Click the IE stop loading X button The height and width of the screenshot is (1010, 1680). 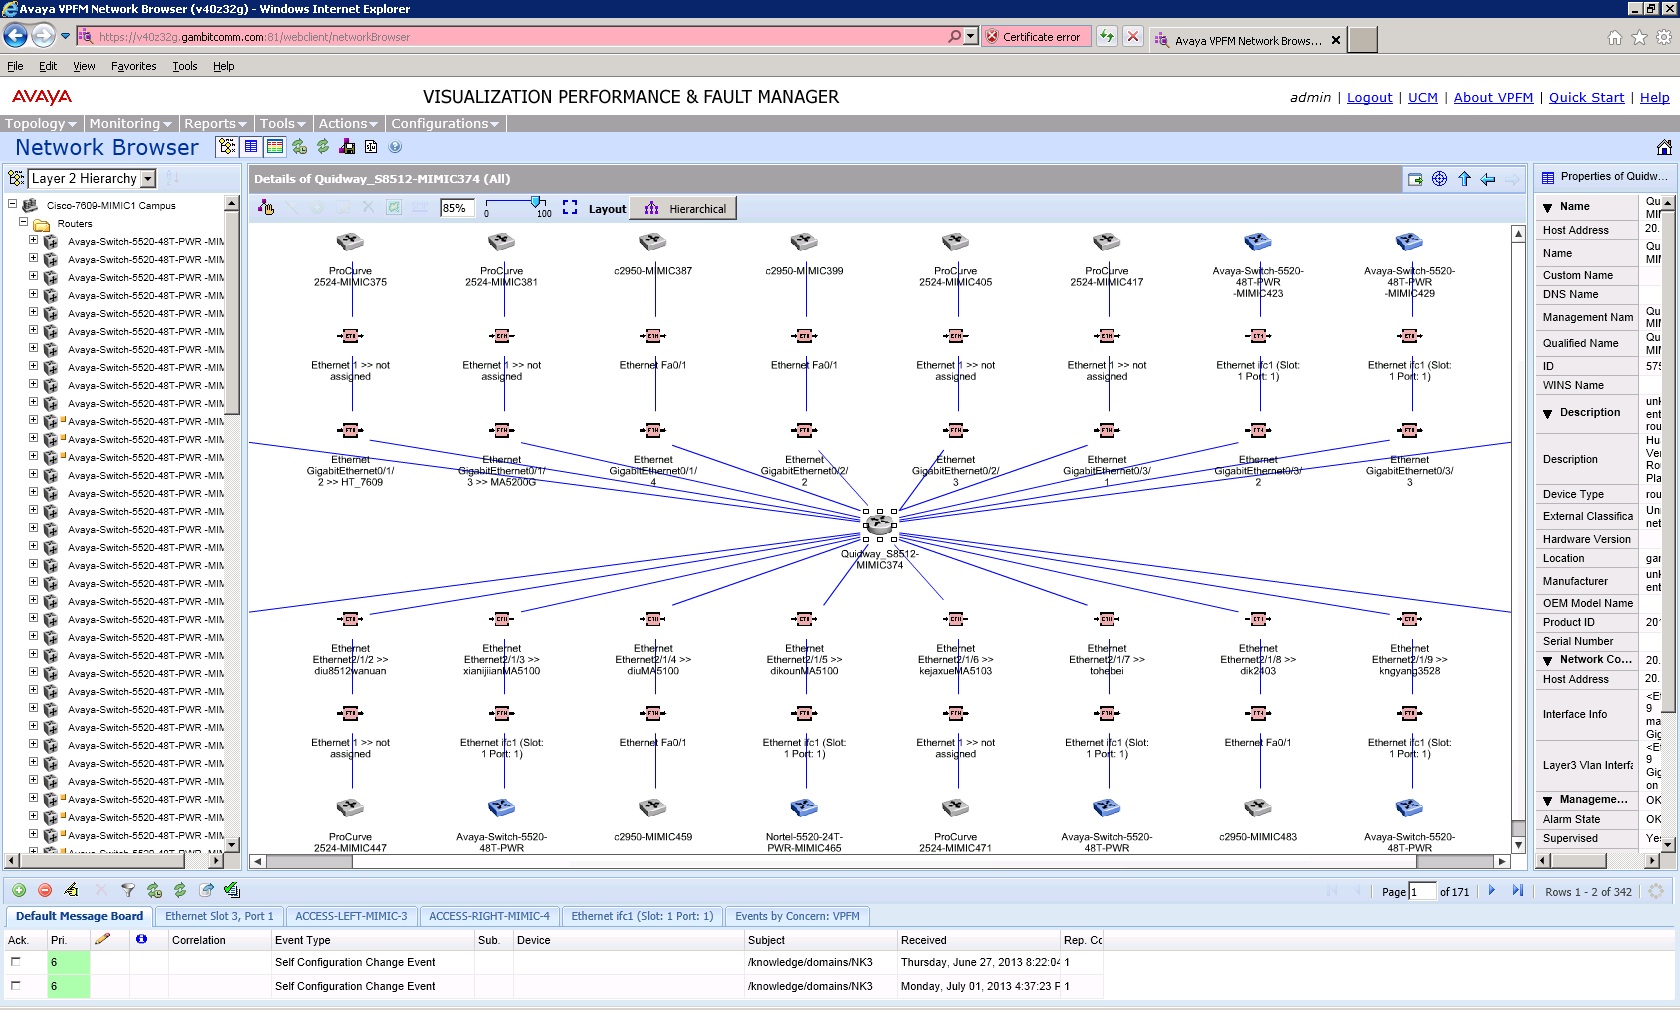(1132, 37)
